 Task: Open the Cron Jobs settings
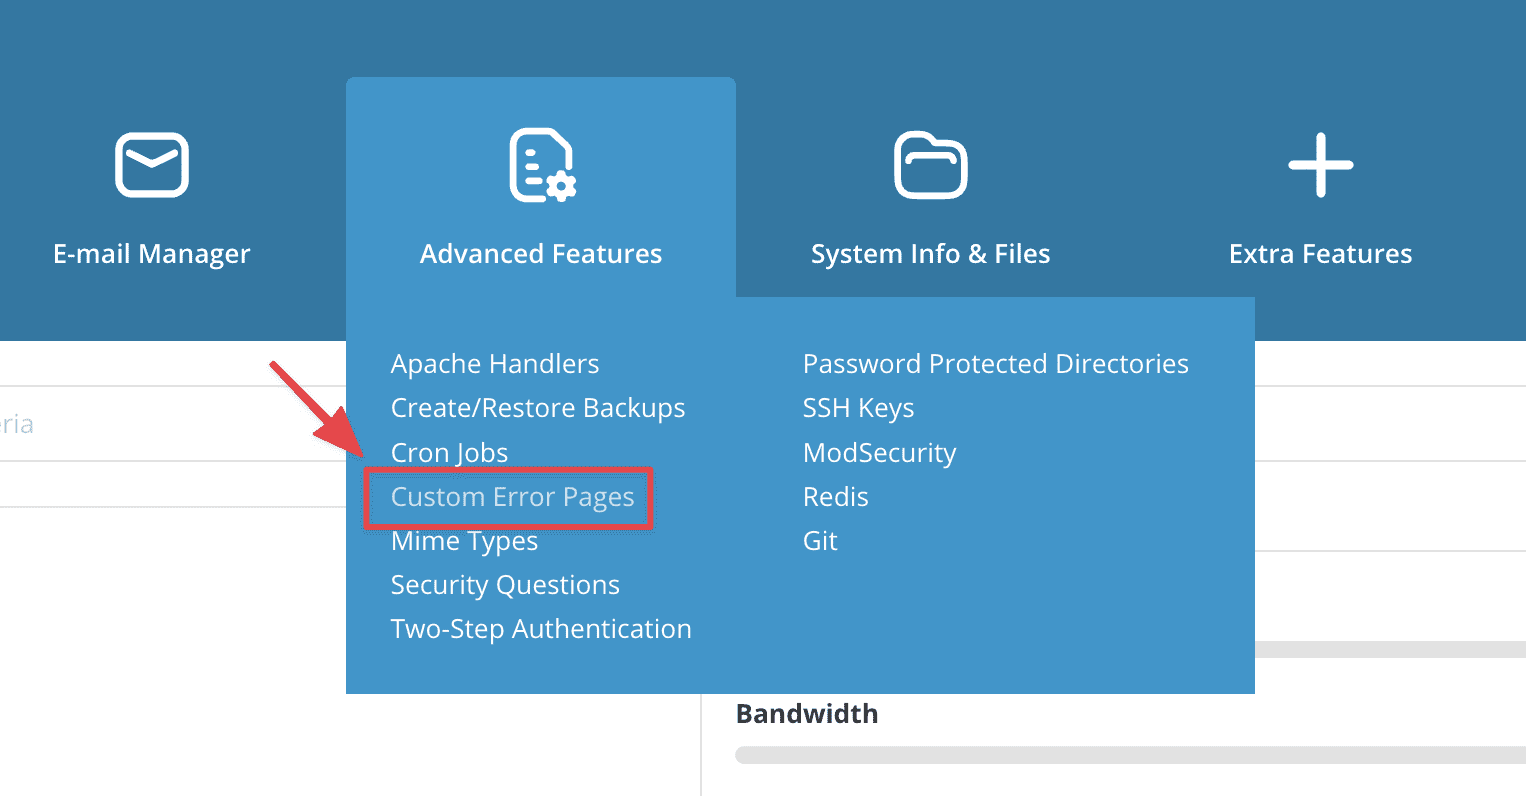(x=449, y=452)
